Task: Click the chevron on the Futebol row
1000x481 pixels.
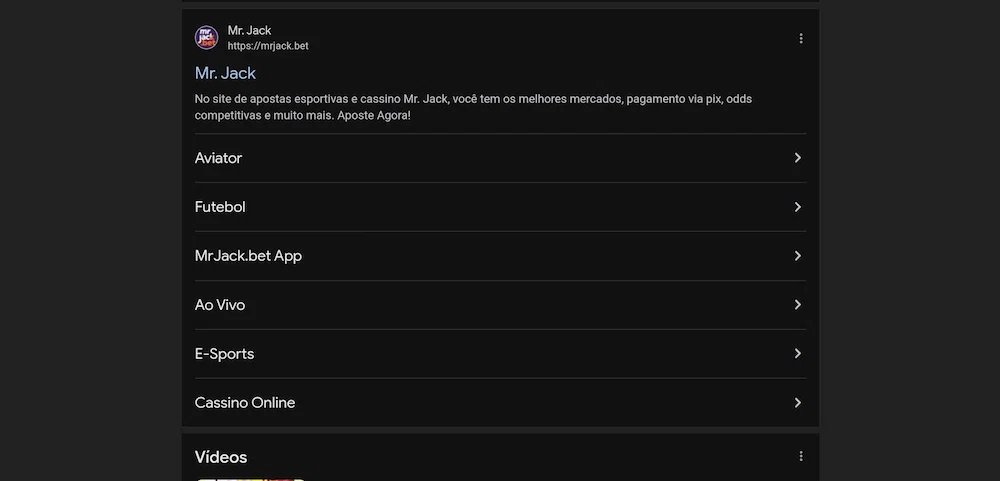Action: click(x=797, y=207)
